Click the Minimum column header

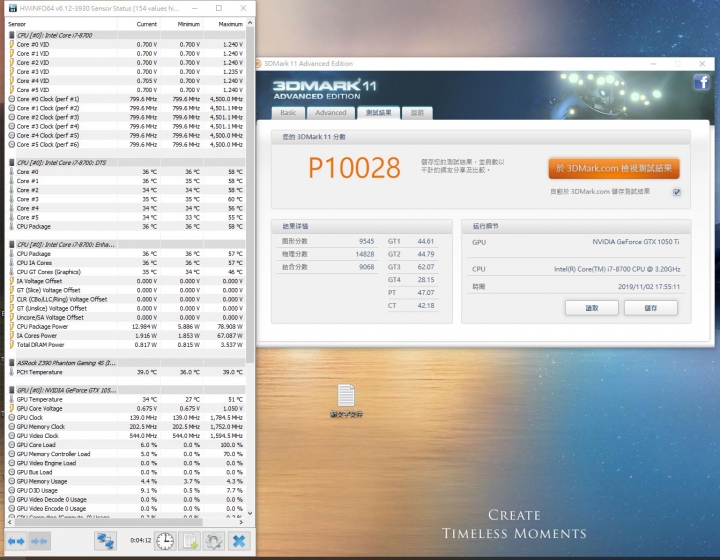point(181,24)
